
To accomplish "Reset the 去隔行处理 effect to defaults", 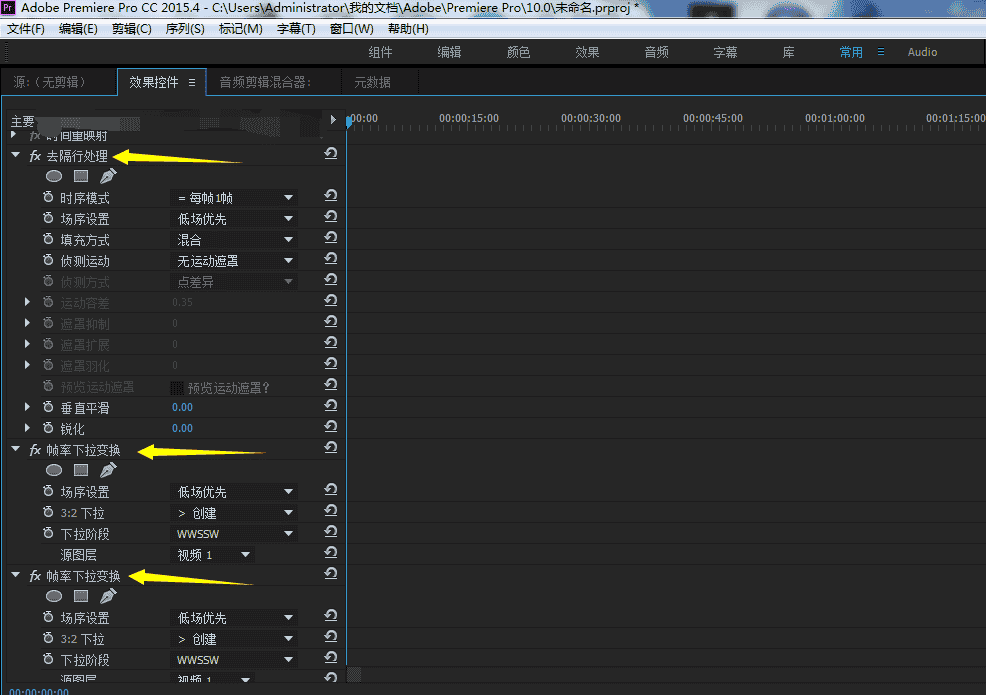I will [x=330, y=153].
